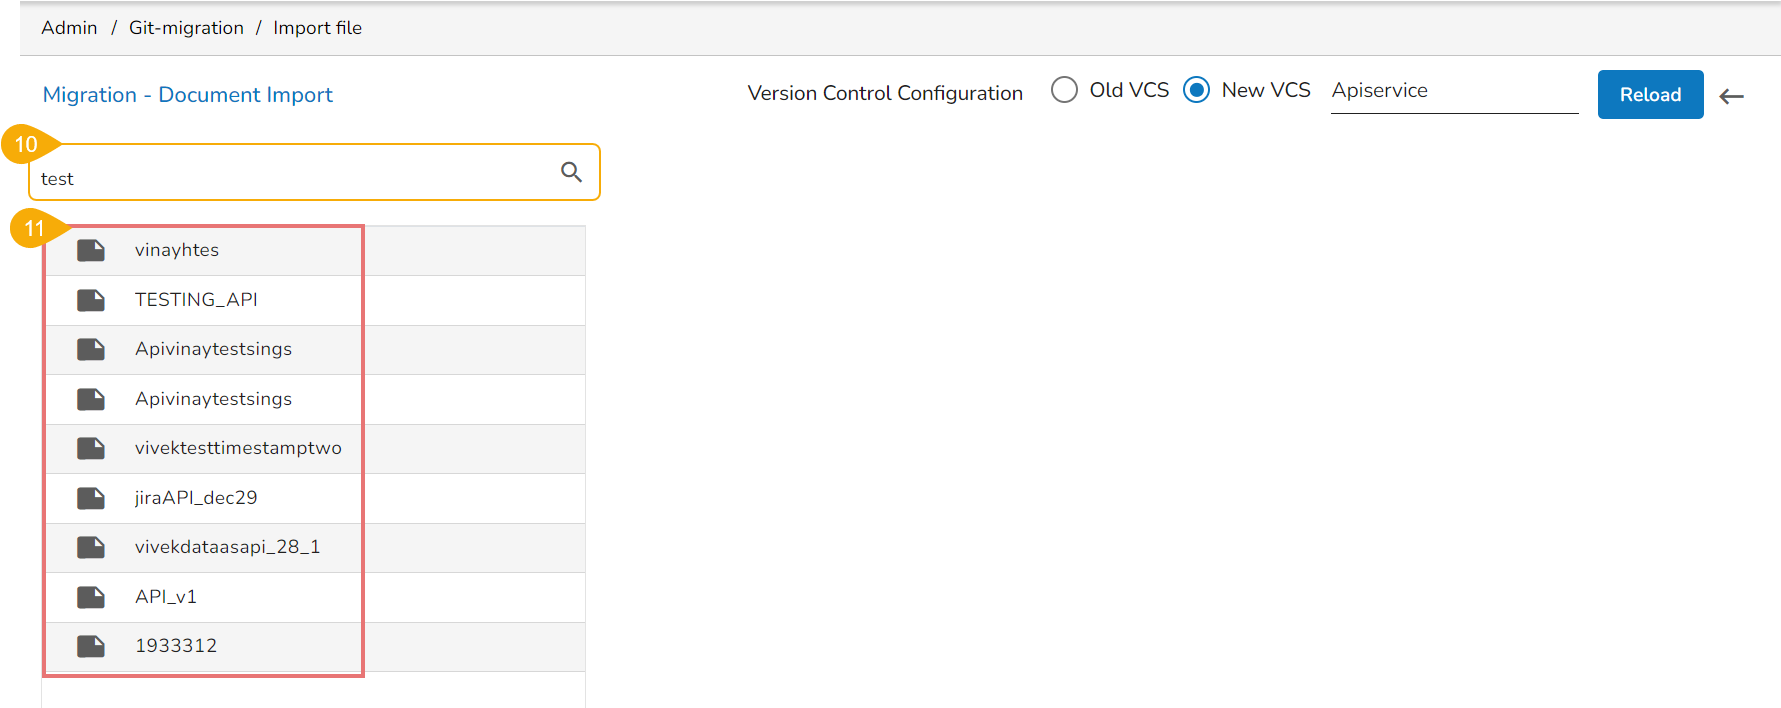1781x708 pixels.
Task: Open Git-migration breadcrumb link
Action: (x=186, y=28)
